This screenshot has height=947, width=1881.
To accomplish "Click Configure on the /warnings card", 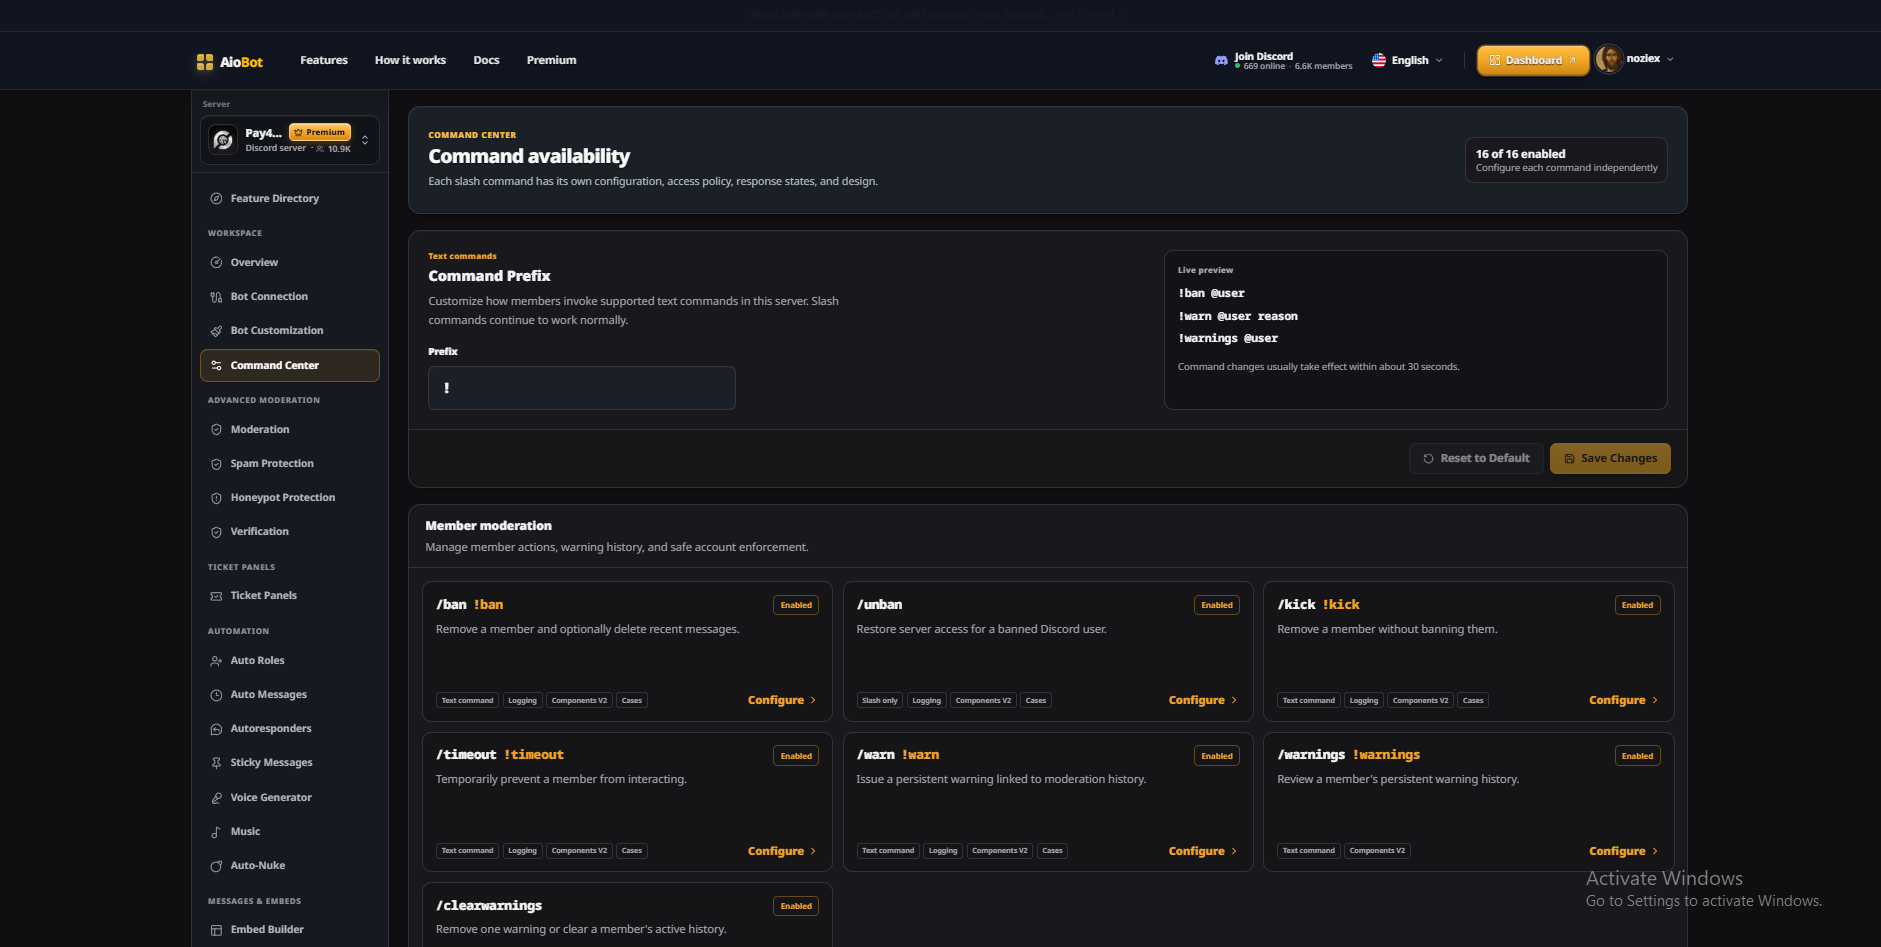I will 1624,851.
